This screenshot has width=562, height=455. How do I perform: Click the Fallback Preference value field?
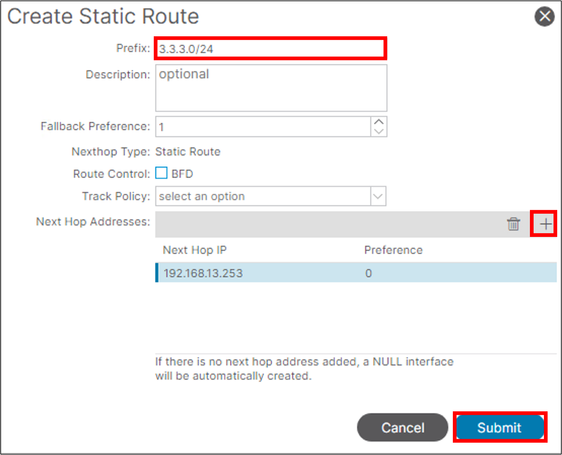[263, 127]
